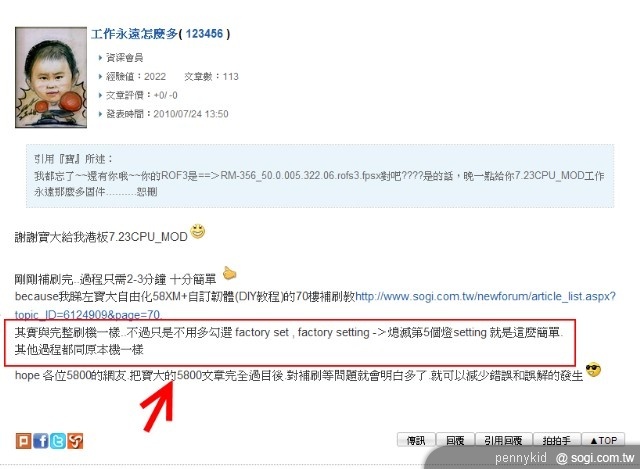This screenshot has width=640, height=469.
Task: Jump to page top via ▲TOP
Action: click(603, 440)
